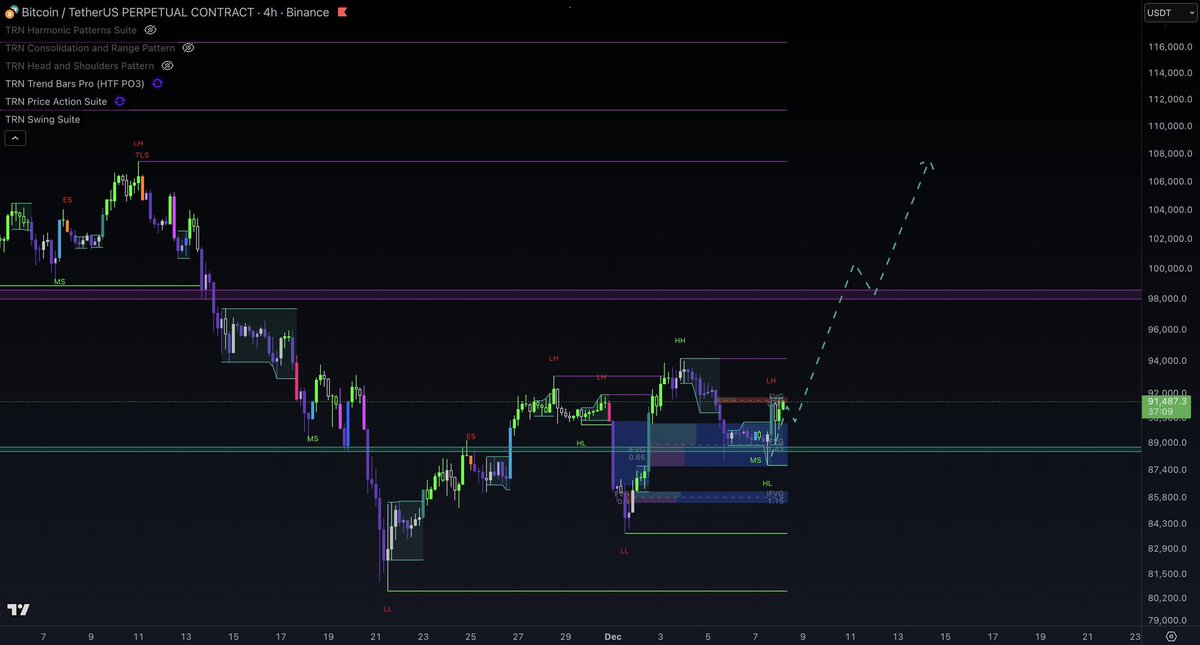Click the Bitcoin coin logo in the chart legend
1200x645 pixels.
11,12
